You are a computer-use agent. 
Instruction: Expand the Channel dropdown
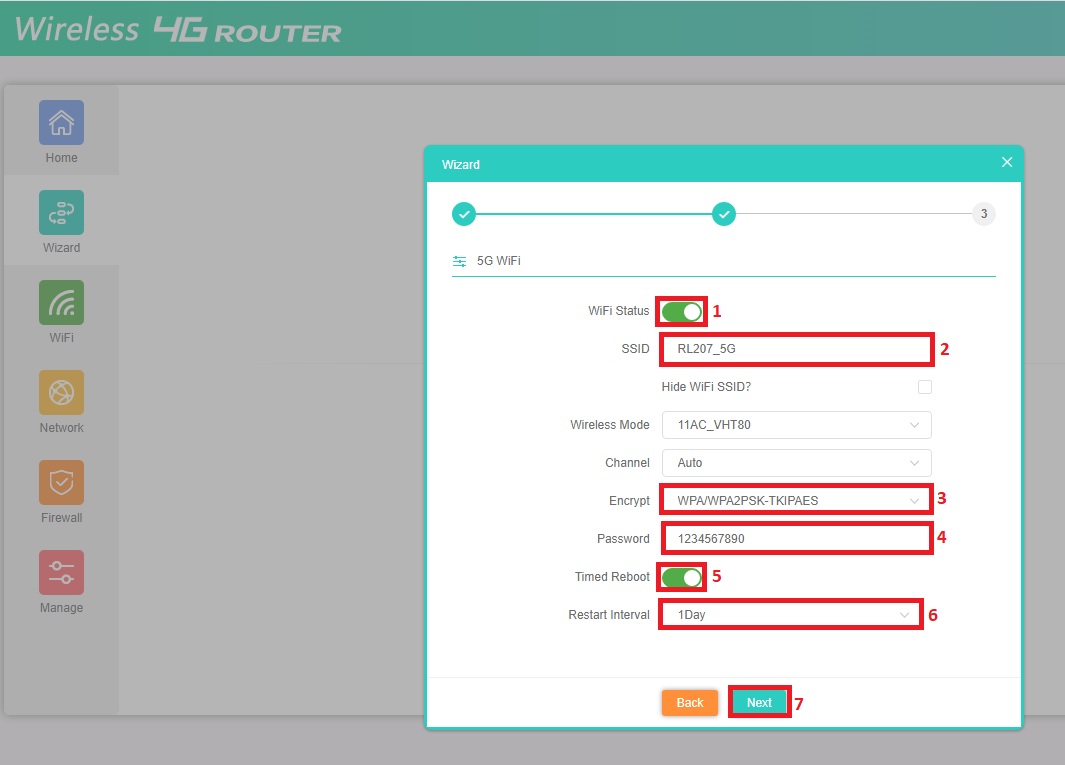pyautogui.click(x=796, y=463)
